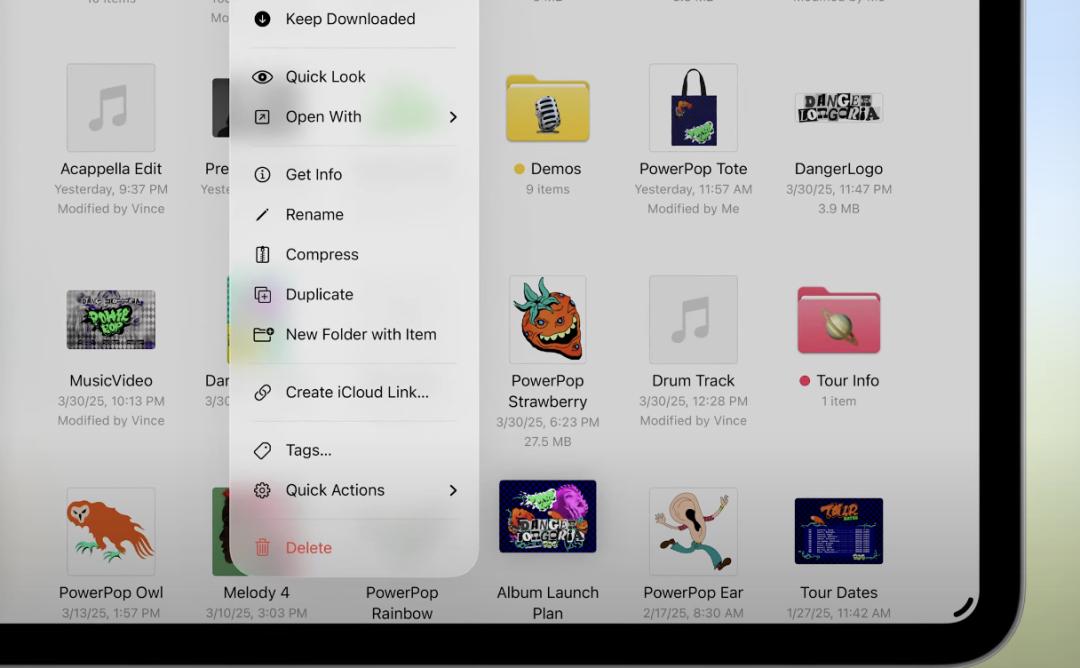Click the Quick Look eye icon

click(262, 76)
